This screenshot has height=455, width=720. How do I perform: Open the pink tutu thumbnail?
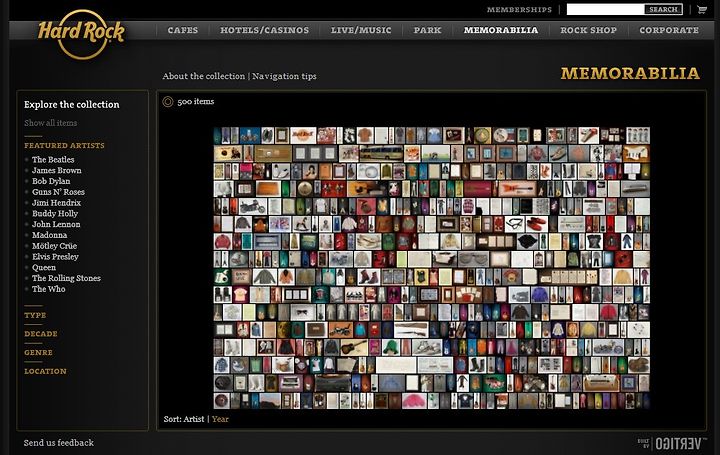point(415,401)
